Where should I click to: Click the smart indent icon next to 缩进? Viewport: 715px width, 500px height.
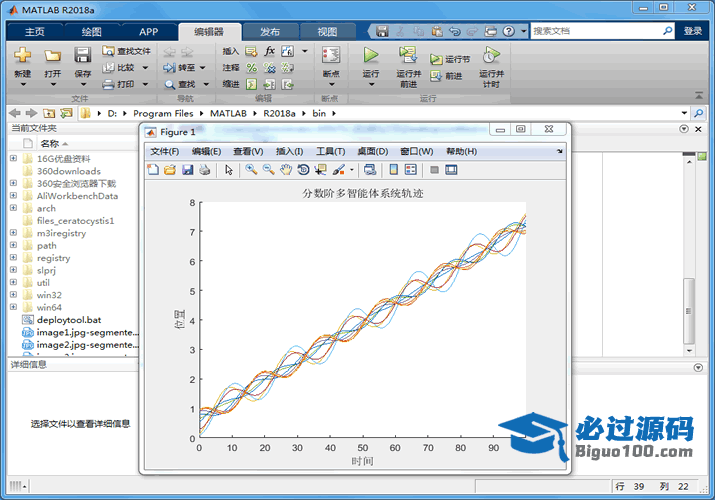(251, 84)
